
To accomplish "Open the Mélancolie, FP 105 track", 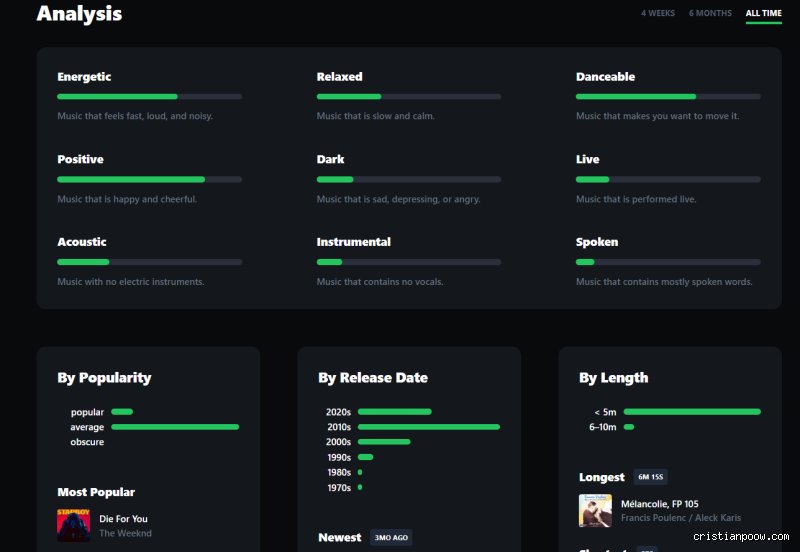I will (x=660, y=504).
